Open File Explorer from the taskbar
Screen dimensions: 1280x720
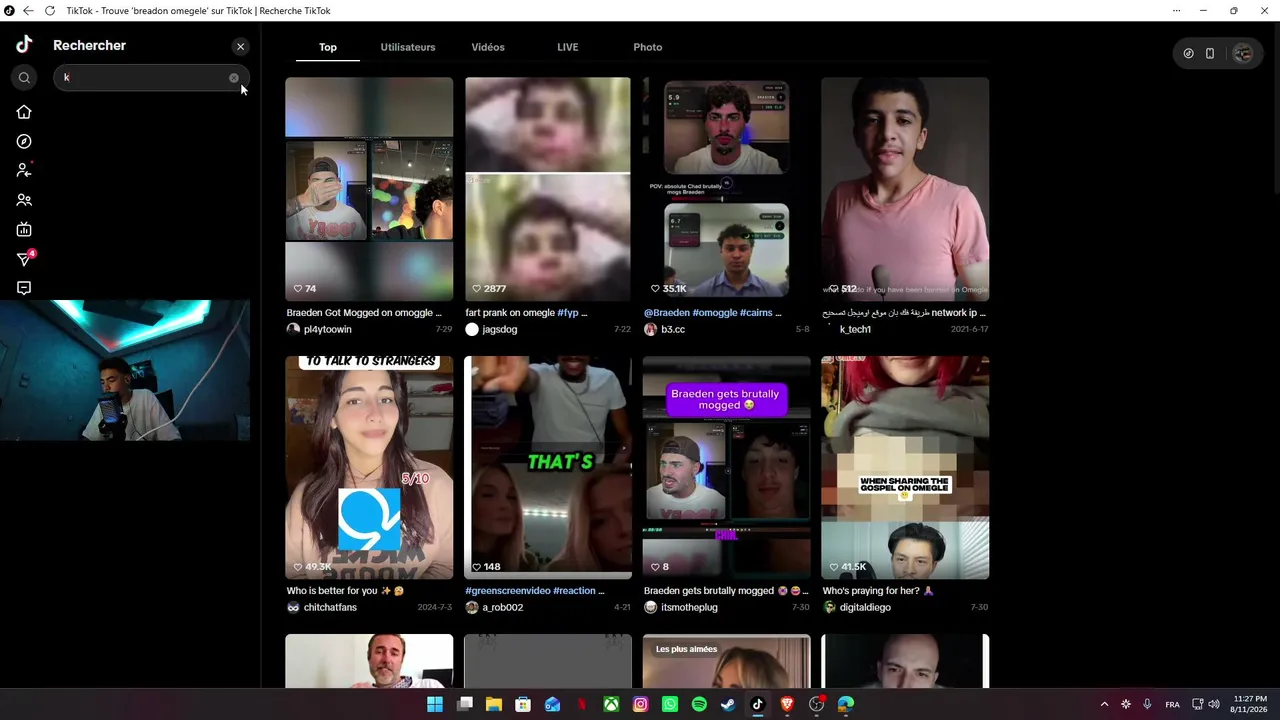(x=493, y=704)
